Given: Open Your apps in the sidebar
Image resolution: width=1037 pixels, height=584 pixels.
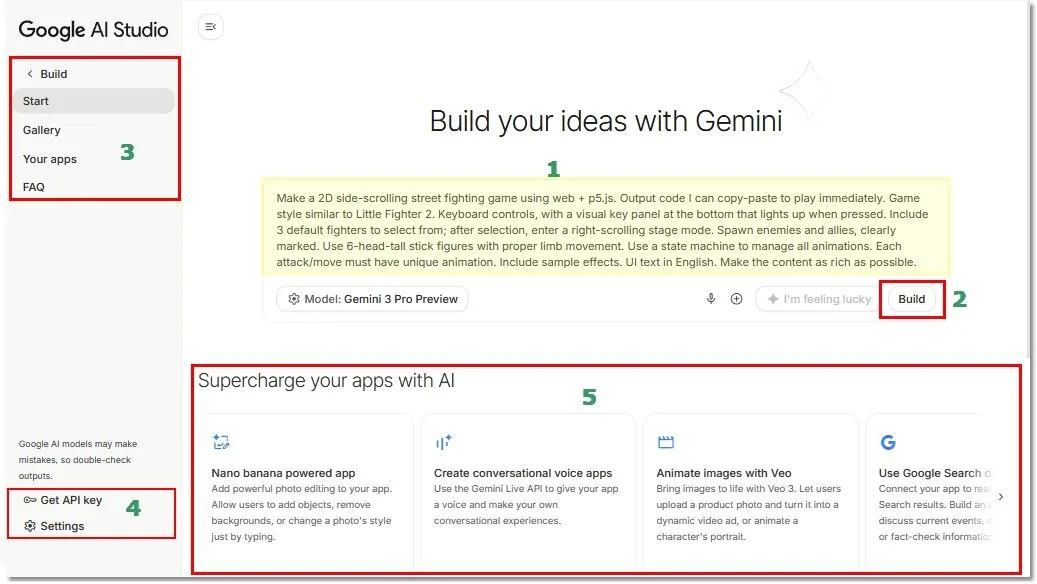Looking at the screenshot, I should pos(50,159).
